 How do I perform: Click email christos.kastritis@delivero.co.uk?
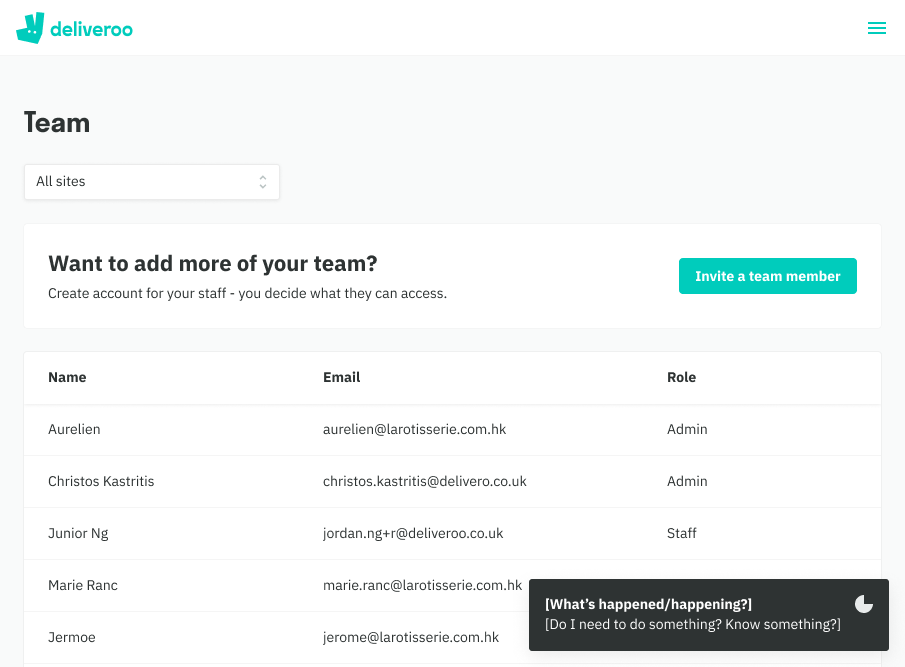coord(424,481)
